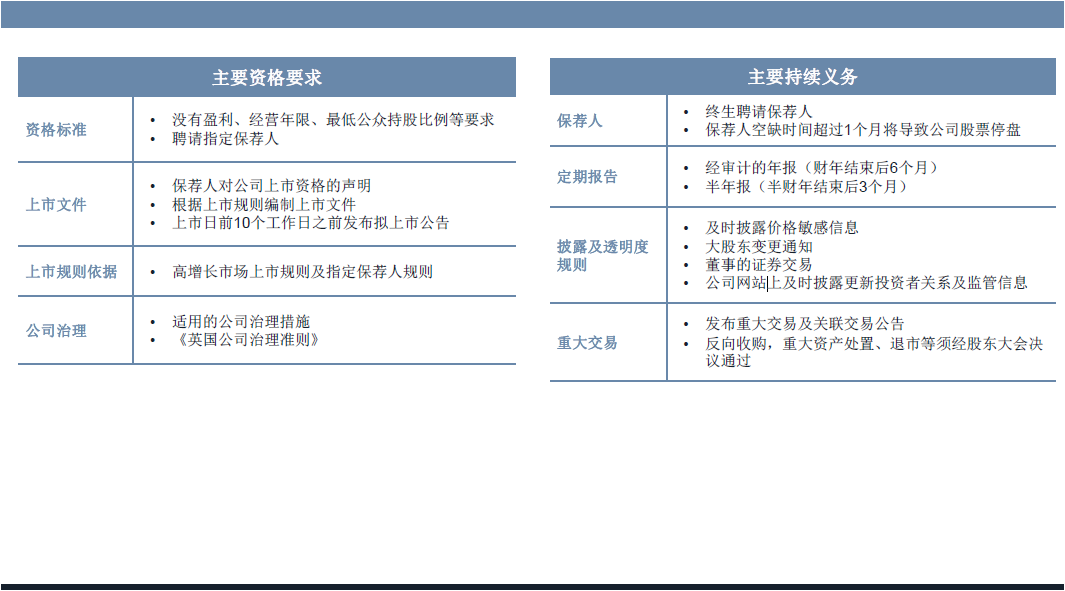
Task: Select the 保荐人 row label
Action: 579,121
